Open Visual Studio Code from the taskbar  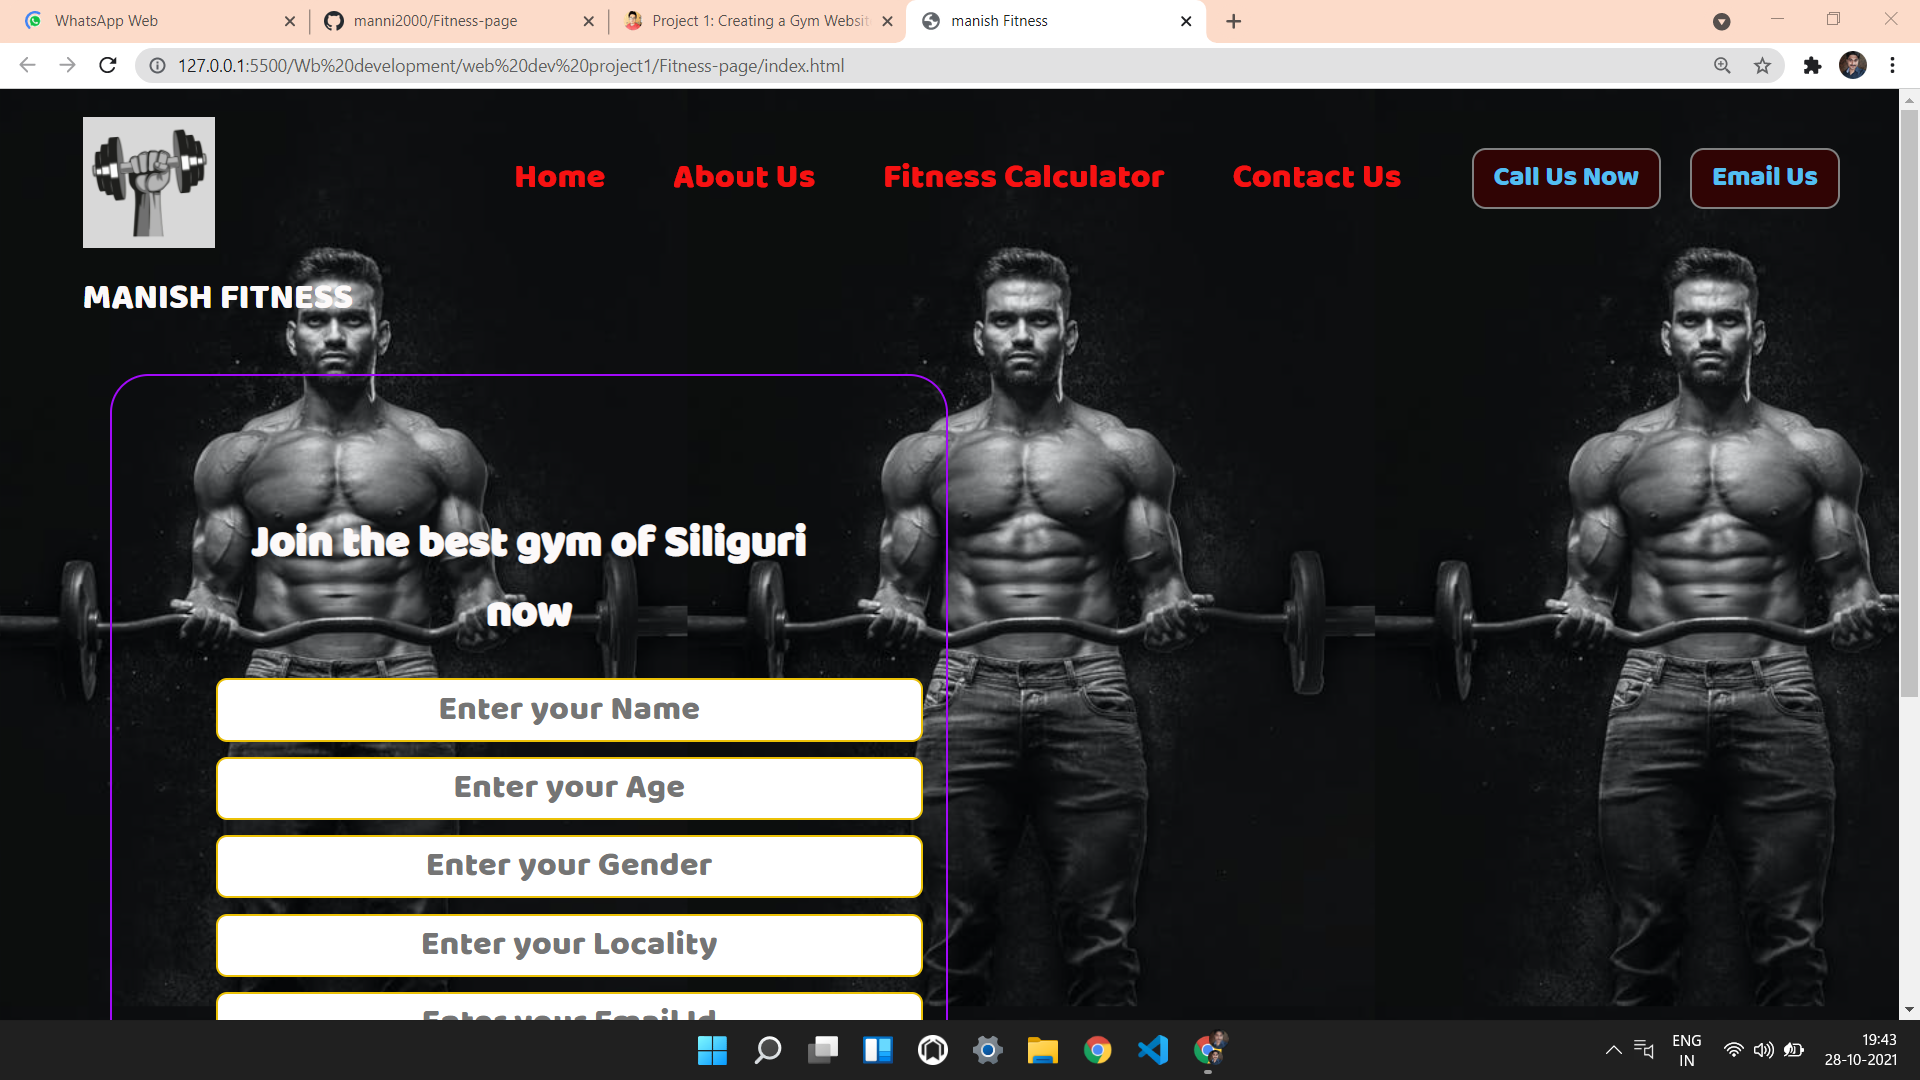1152,1050
